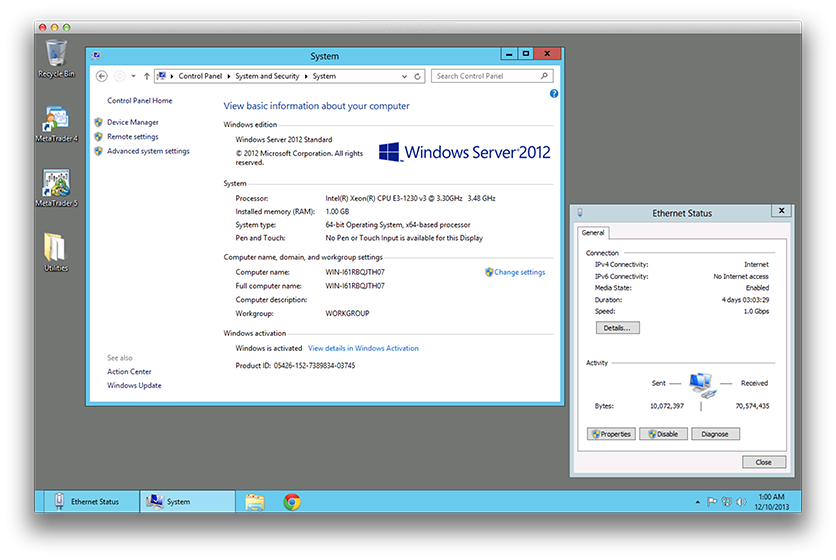Click the Action Center flag tray icon
836x560 pixels.
coord(712,501)
